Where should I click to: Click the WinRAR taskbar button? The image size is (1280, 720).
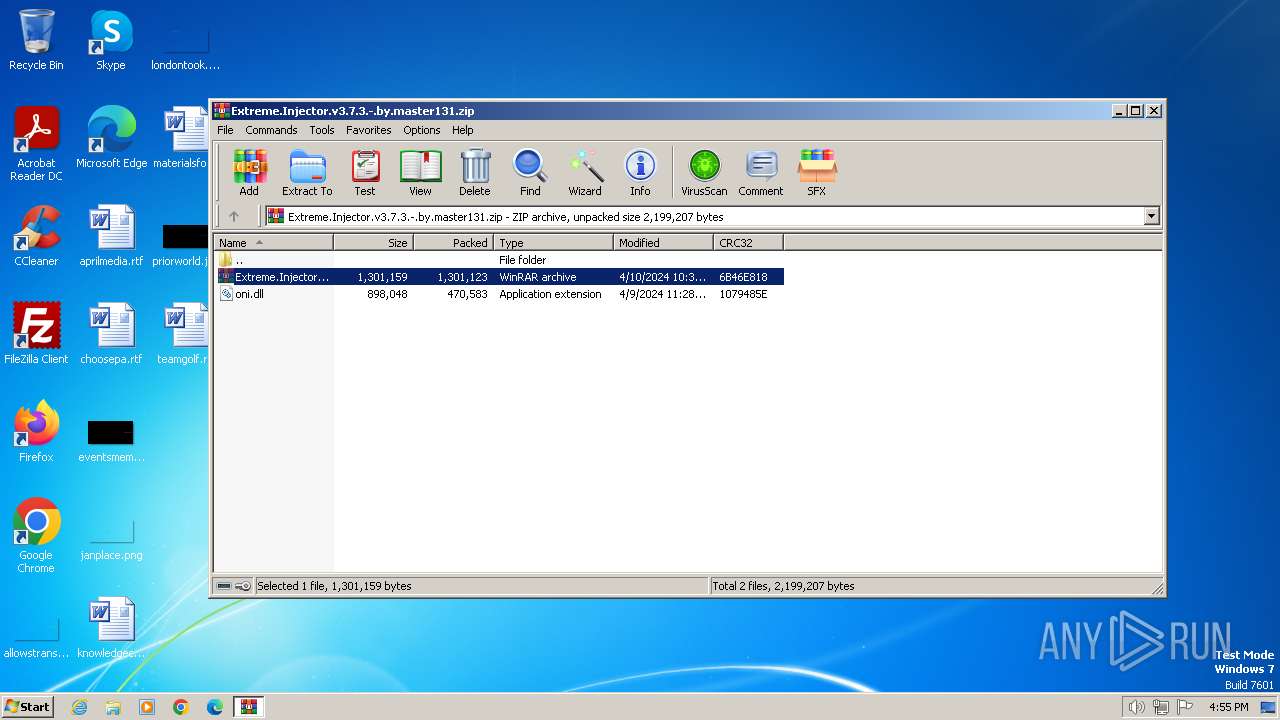249,707
